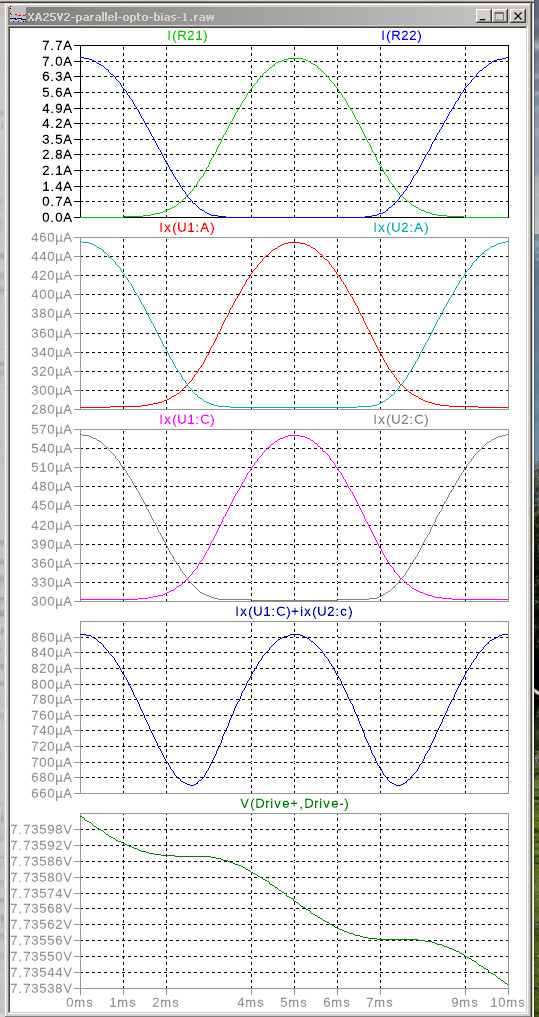Click the 380µA vertical axis value
The height and width of the screenshot is (1017, 539).
tap(52, 314)
